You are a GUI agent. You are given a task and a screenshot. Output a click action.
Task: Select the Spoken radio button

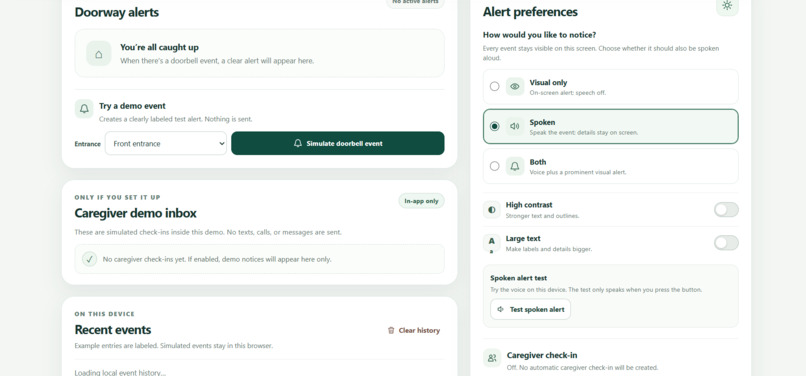(494, 126)
